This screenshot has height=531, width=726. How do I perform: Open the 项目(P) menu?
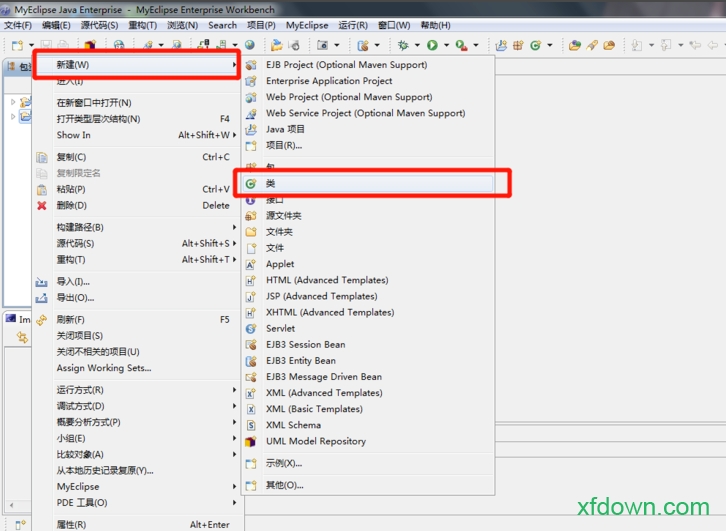261,25
